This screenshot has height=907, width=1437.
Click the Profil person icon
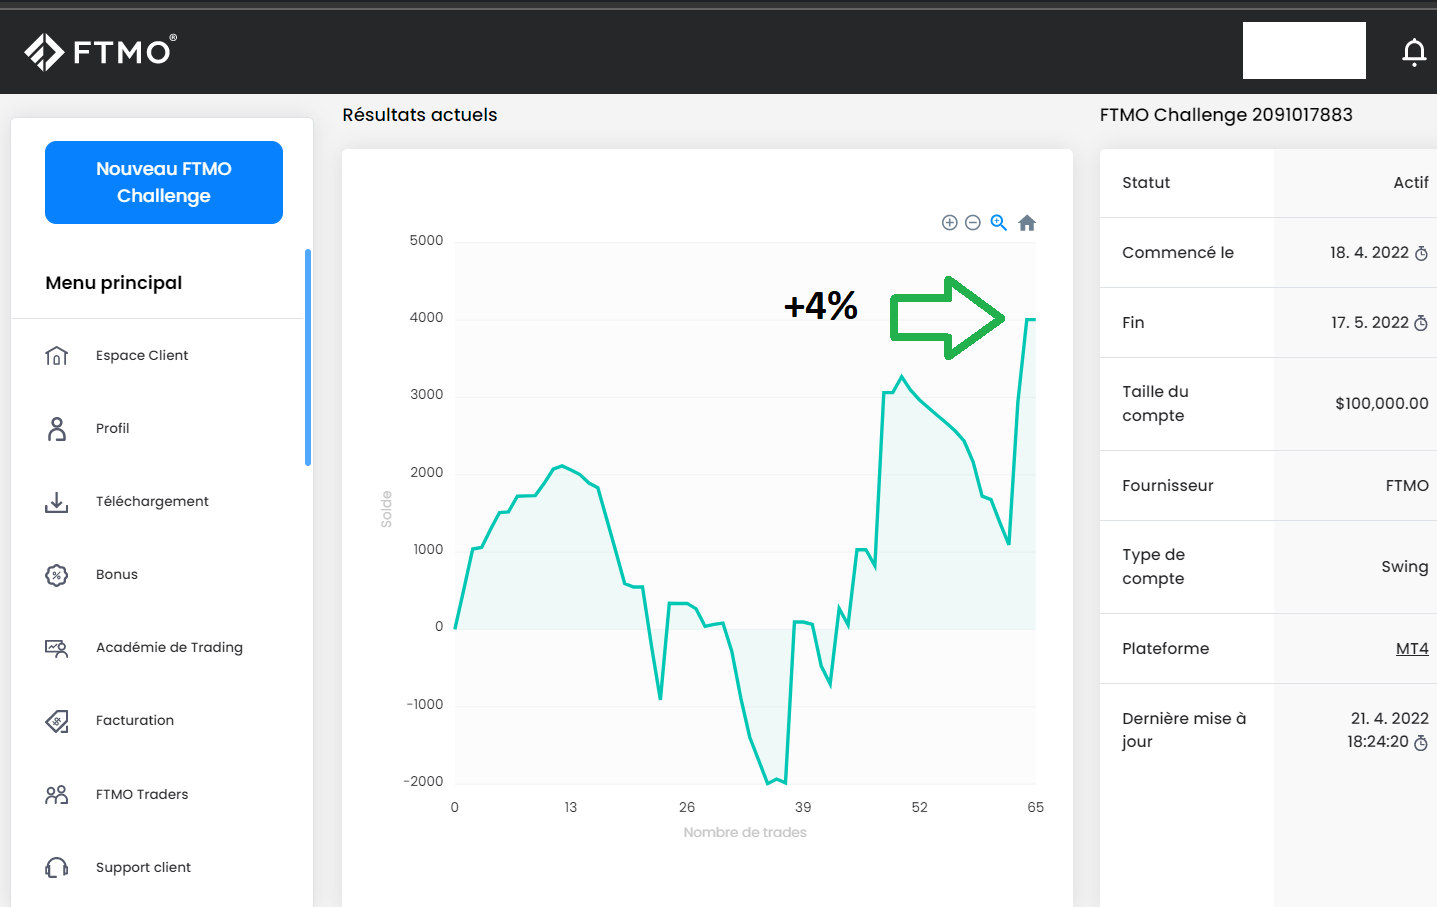coord(57,429)
